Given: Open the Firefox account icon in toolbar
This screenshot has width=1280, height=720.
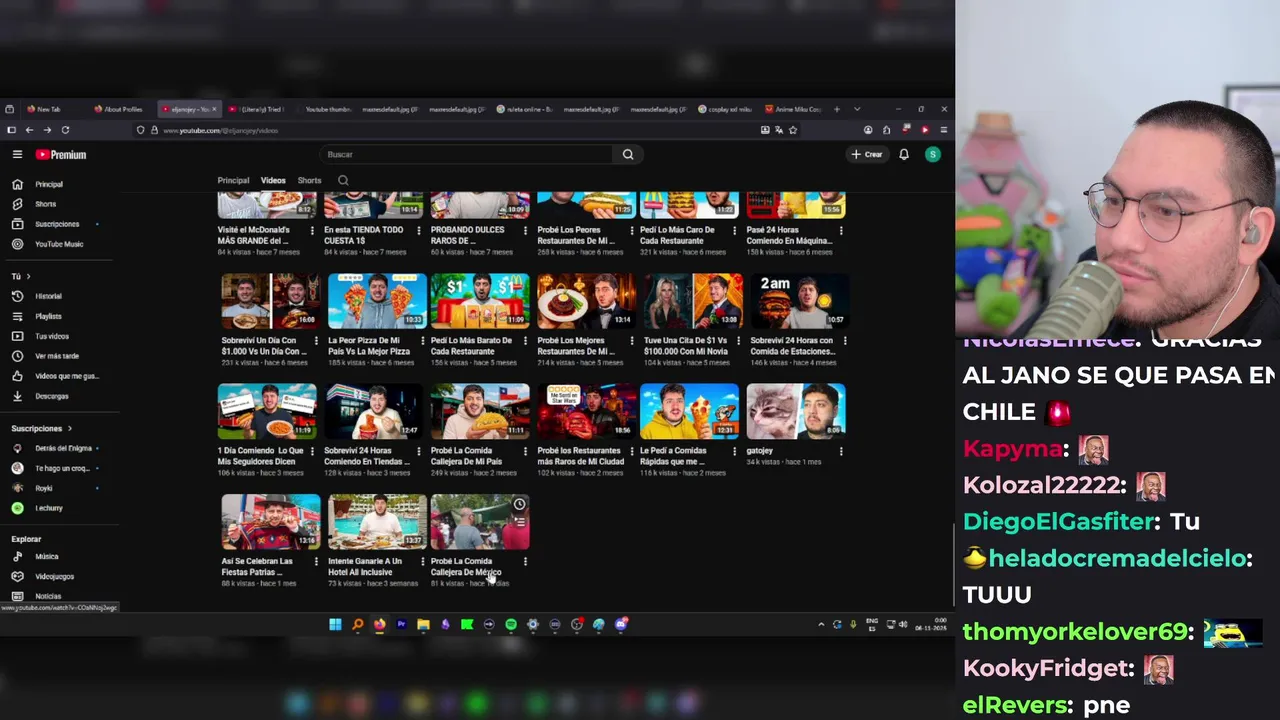Looking at the screenshot, I should point(868,130).
